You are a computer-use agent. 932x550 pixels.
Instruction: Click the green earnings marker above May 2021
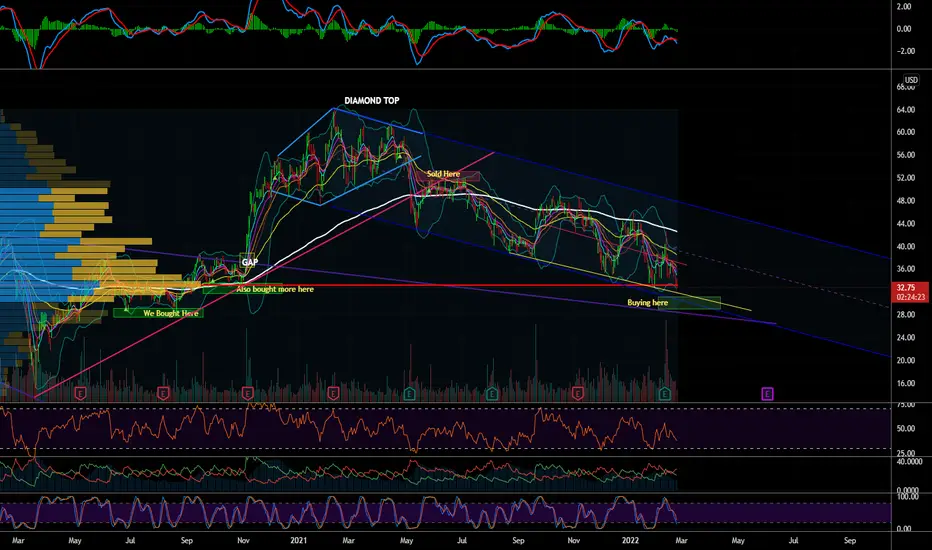[x=409, y=394]
